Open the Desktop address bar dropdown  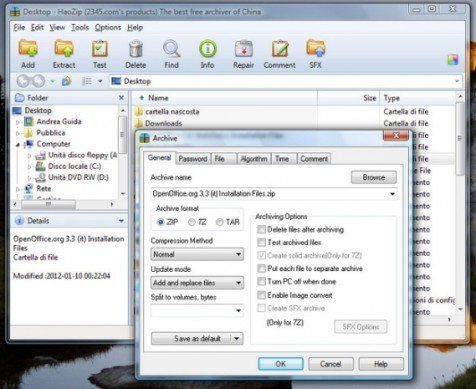[457, 81]
